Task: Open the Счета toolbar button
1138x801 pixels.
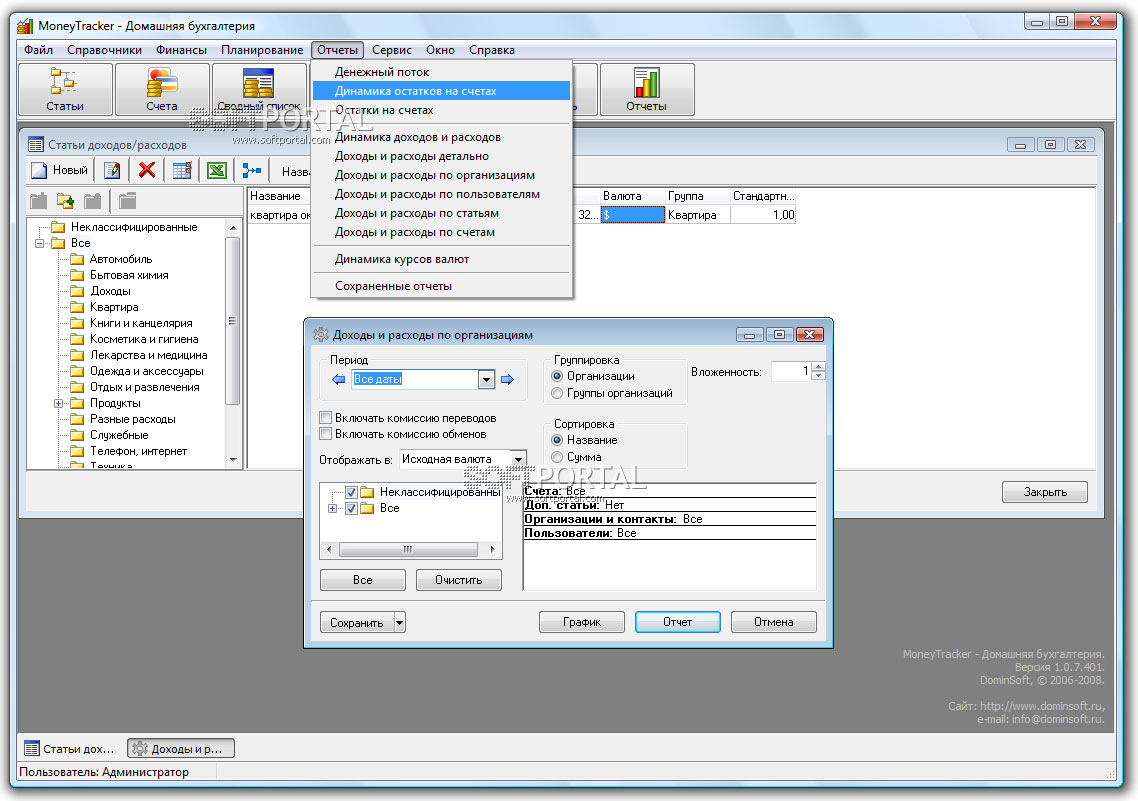Action: click(x=162, y=89)
